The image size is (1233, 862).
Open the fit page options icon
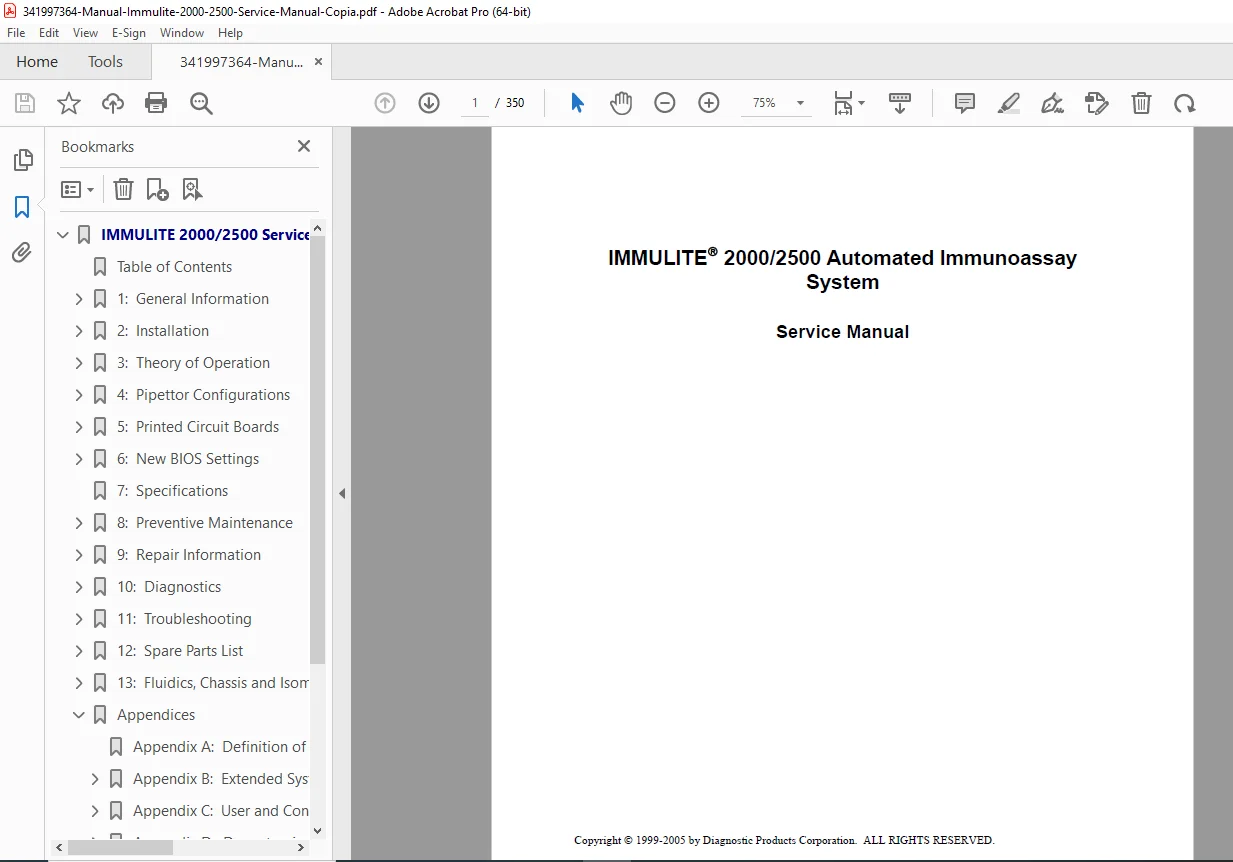click(849, 103)
